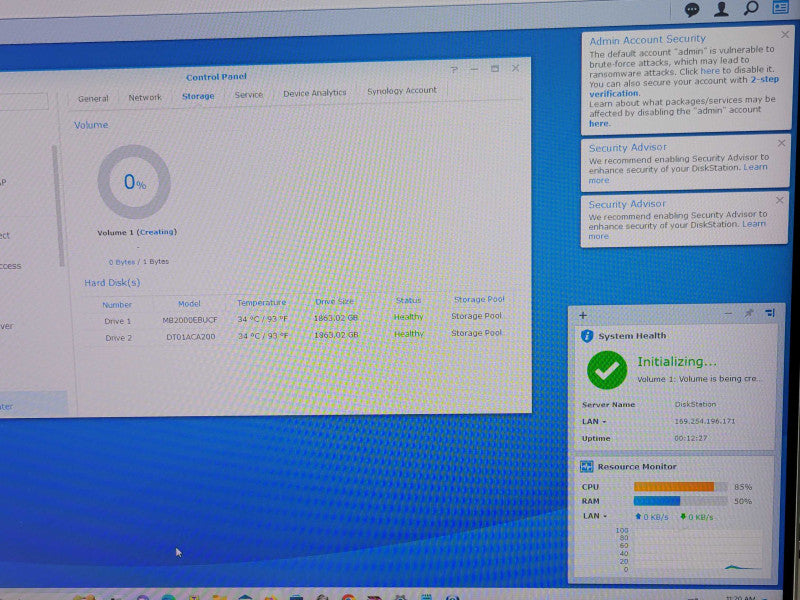Open Control Panel help question mark
Viewport: 800px width, 600px height.
tap(454, 70)
